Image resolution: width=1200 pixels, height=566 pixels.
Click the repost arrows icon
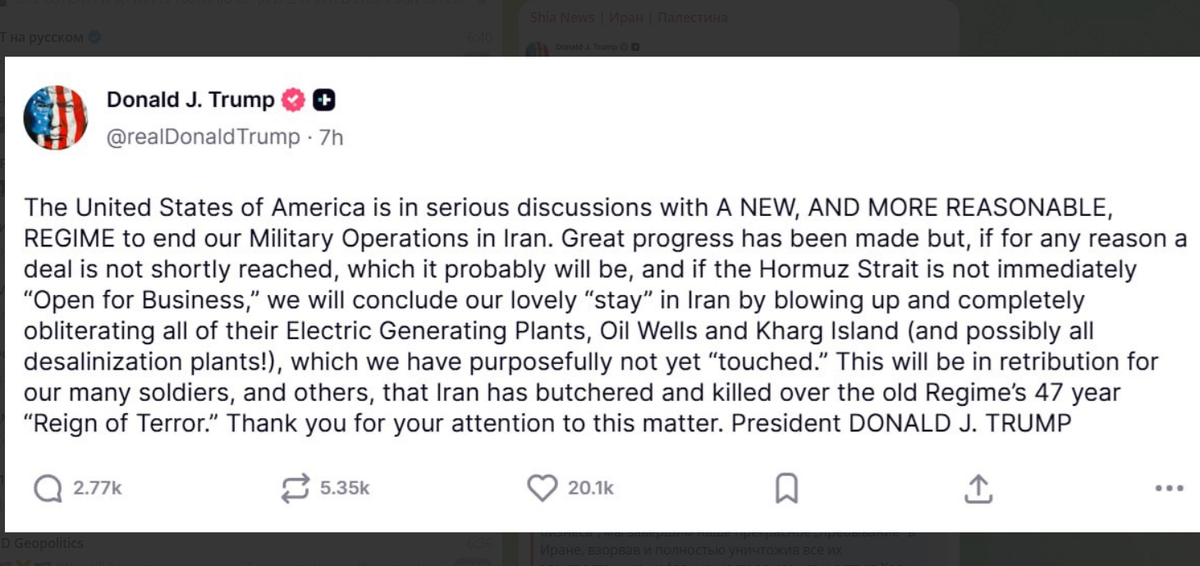[x=297, y=488]
